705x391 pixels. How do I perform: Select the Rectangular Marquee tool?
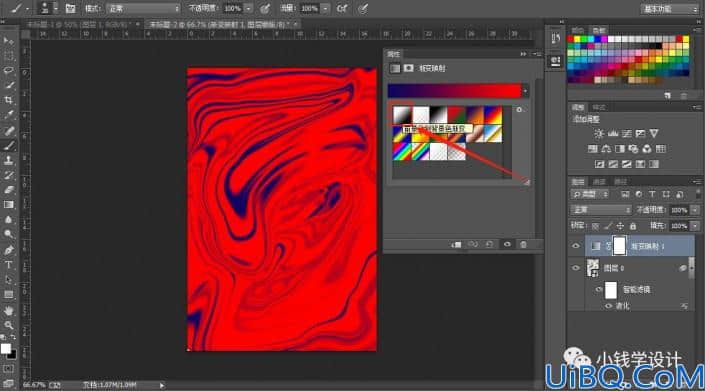[8, 56]
